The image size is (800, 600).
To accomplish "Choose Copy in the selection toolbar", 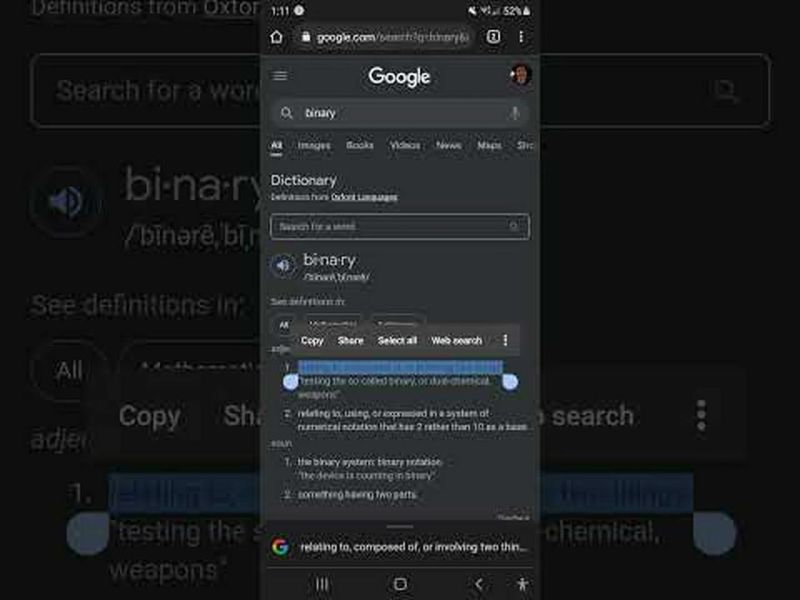I will [312, 340].
